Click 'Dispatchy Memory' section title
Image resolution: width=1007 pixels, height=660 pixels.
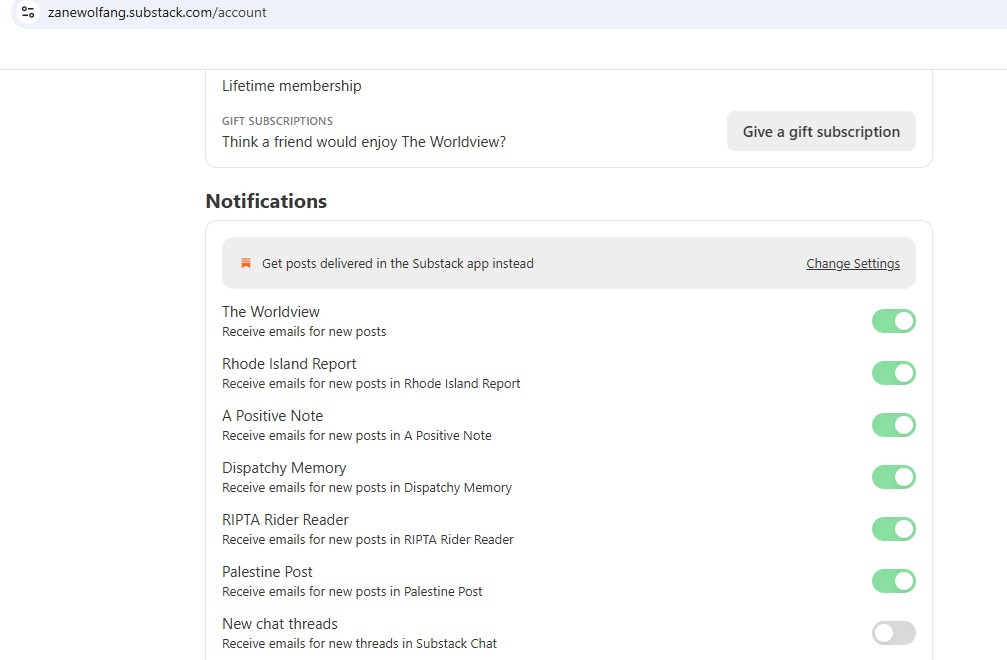click(x=284, y=468)
